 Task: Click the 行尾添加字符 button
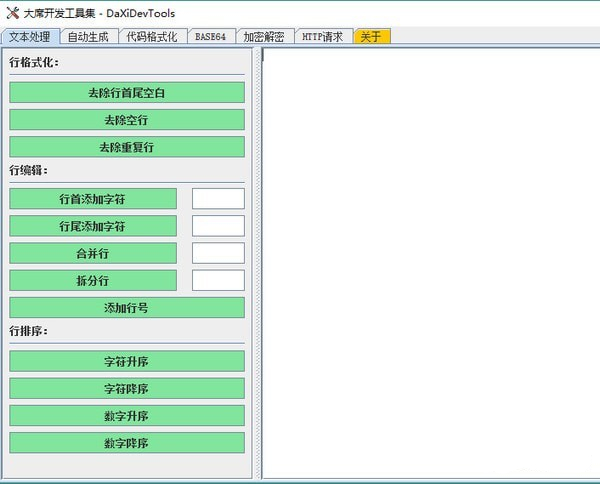(x=93, y=226)
